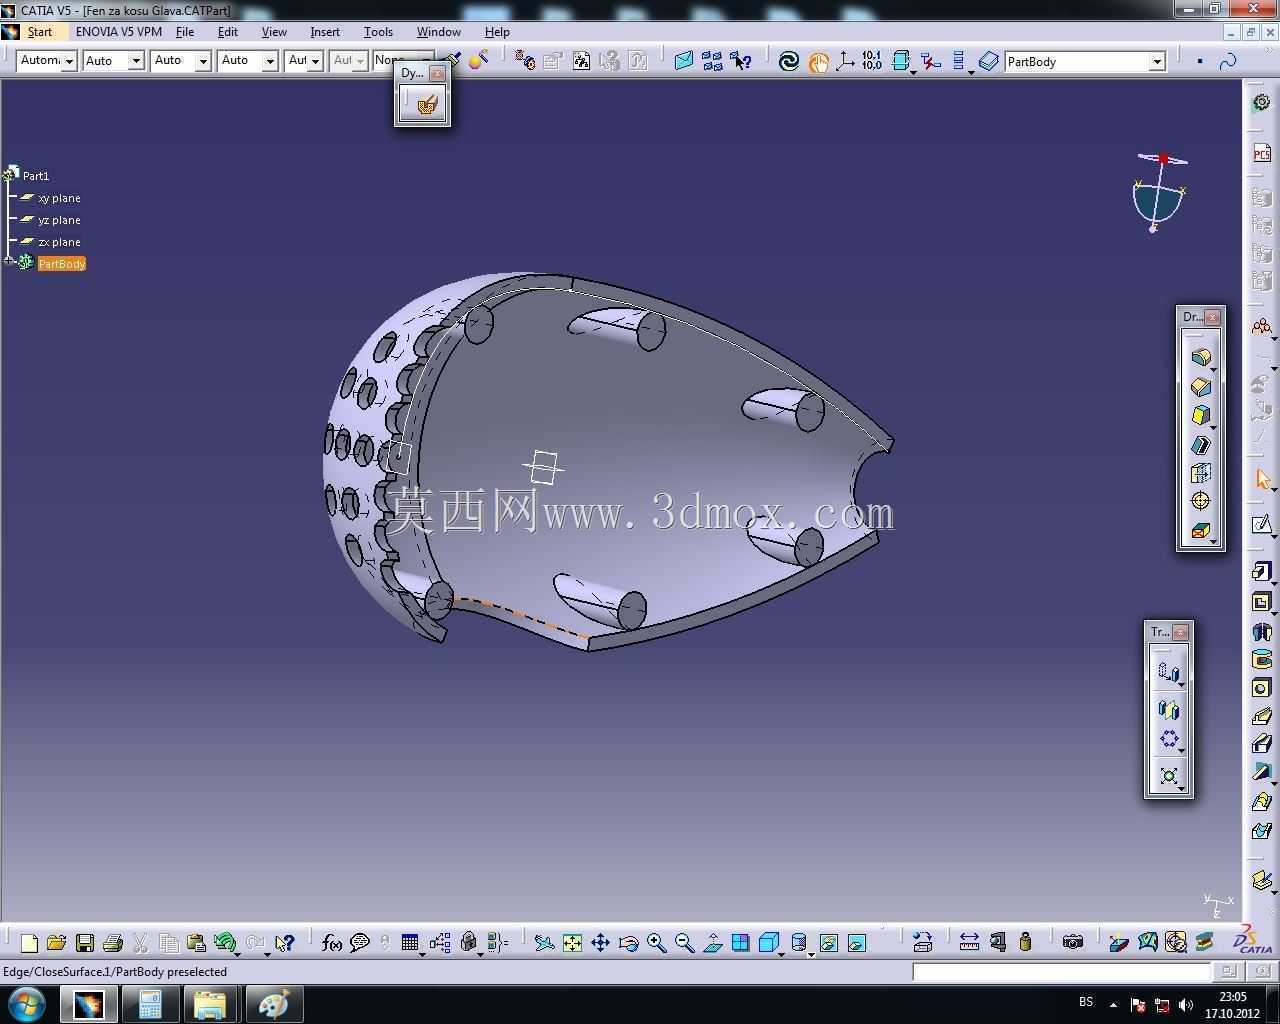
Task: Open the PartBody selector dropdown
Action: (x=1157, y=61)
